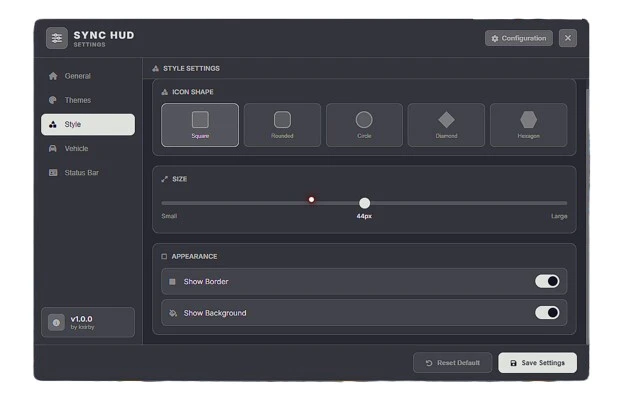
Task: Click the Style Settings header text
Action: coord(191,68)
